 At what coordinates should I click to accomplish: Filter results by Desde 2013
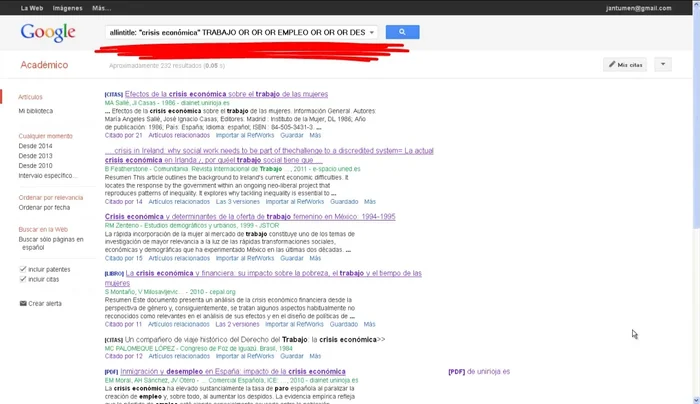(35, 156)
